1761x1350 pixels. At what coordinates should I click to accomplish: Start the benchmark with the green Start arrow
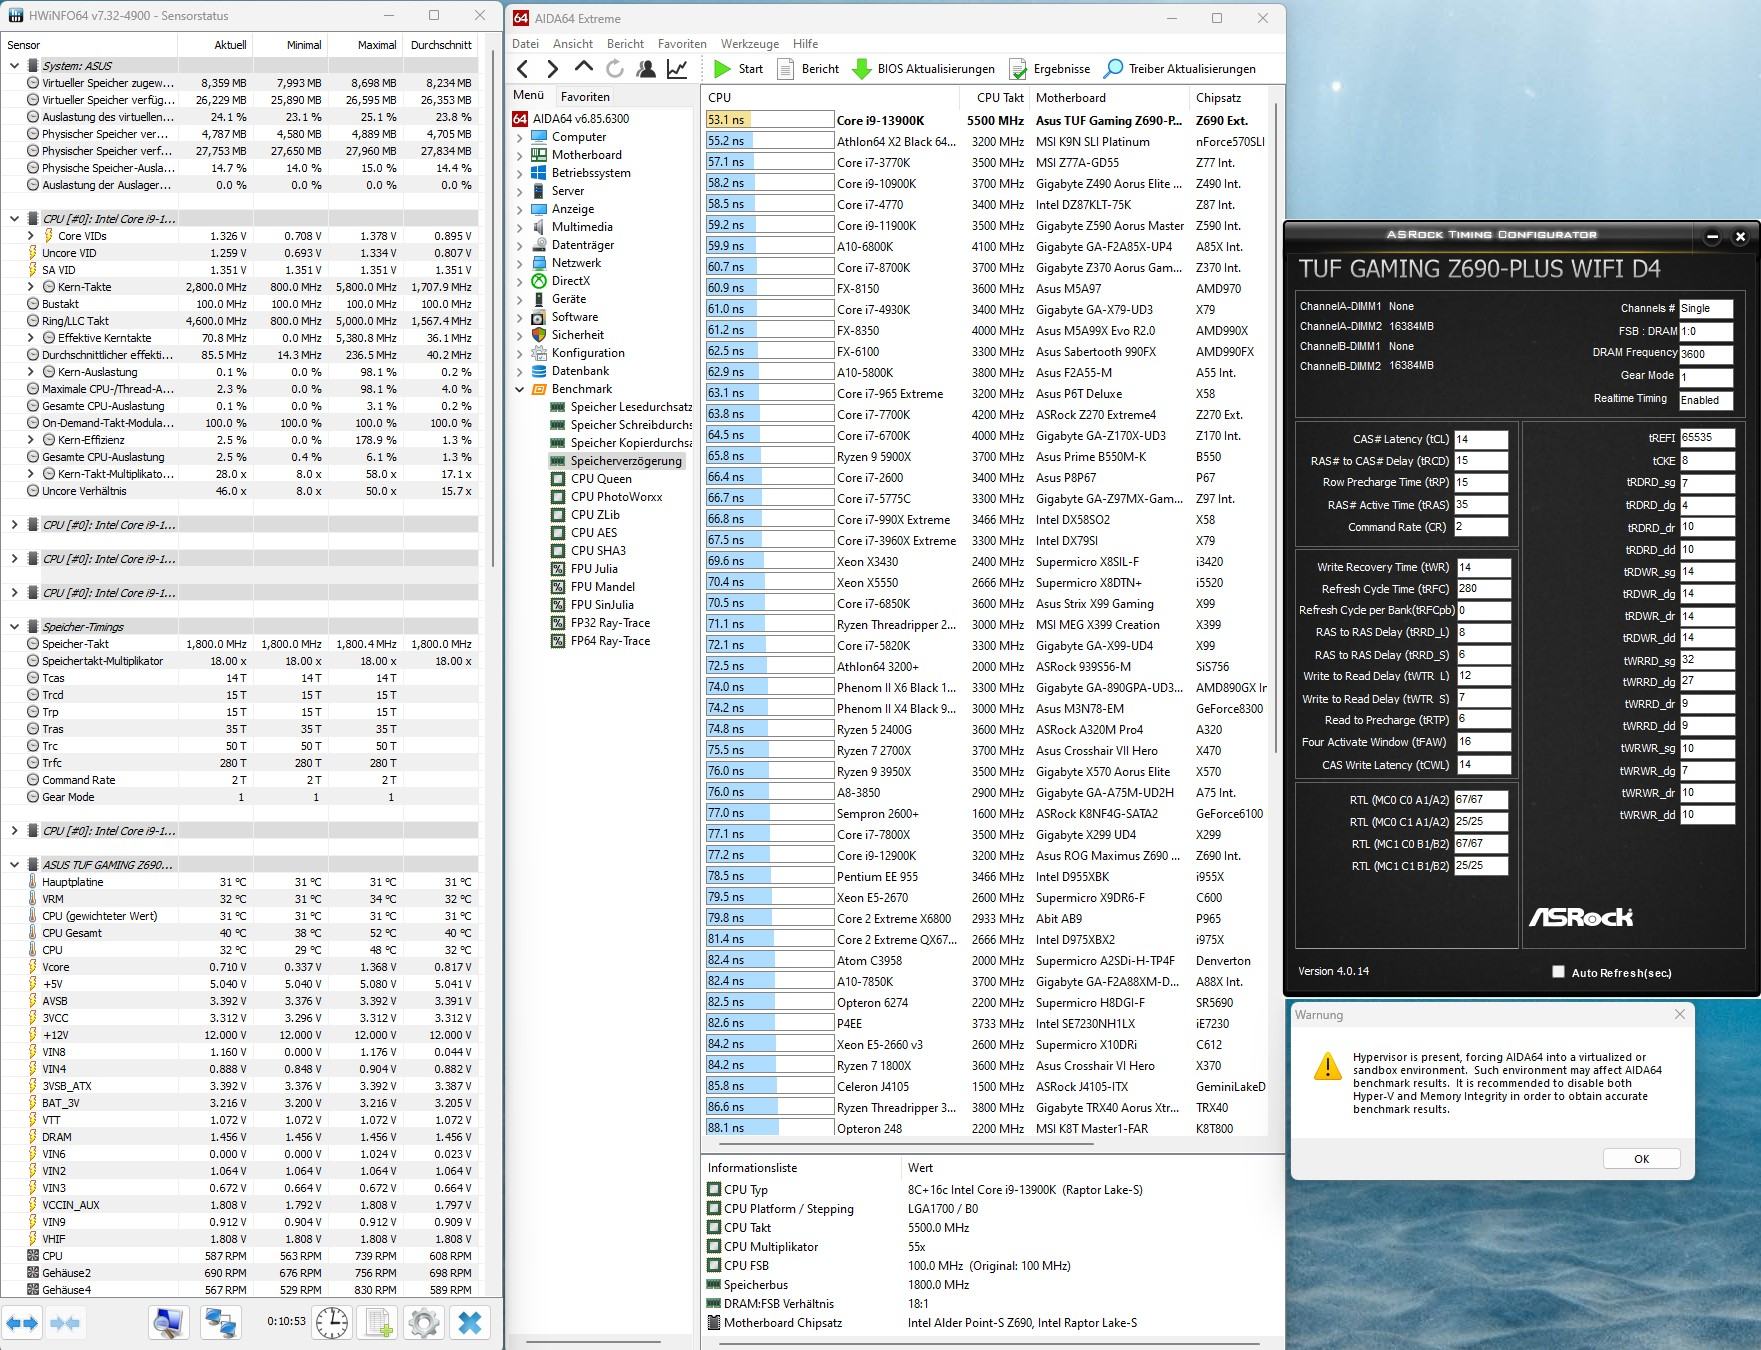pos(738,69)
